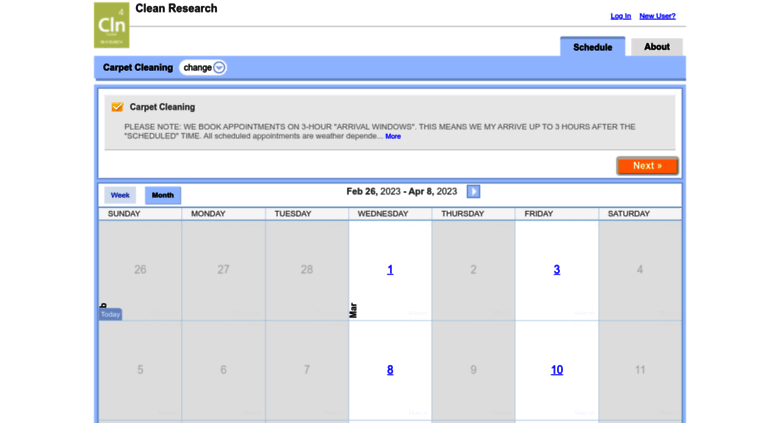Expand note with More link
The height and width of the screenshot is (423, 777).
(393, 136)
